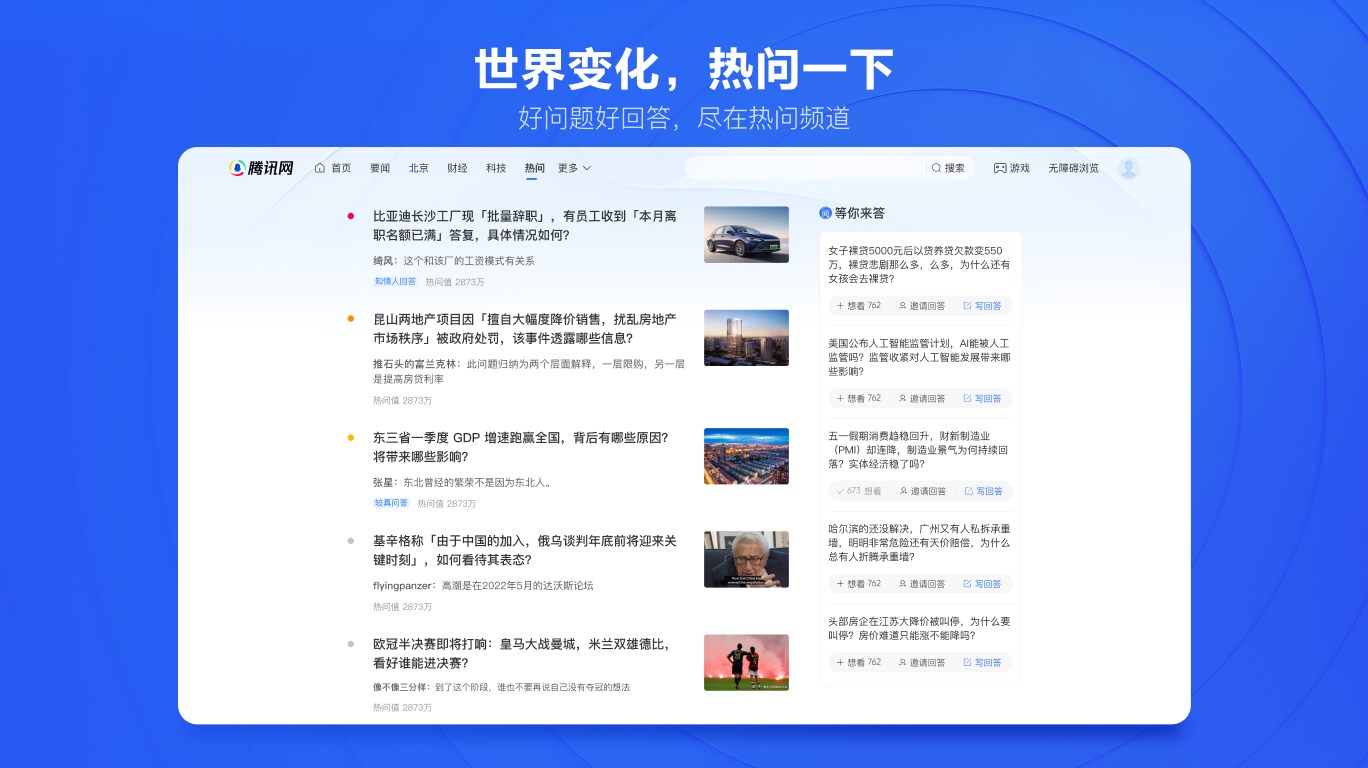This screenshot has width=1368, height=768.
Task: Open 像不像三分样's answer snippet
Action: [501, 687]
